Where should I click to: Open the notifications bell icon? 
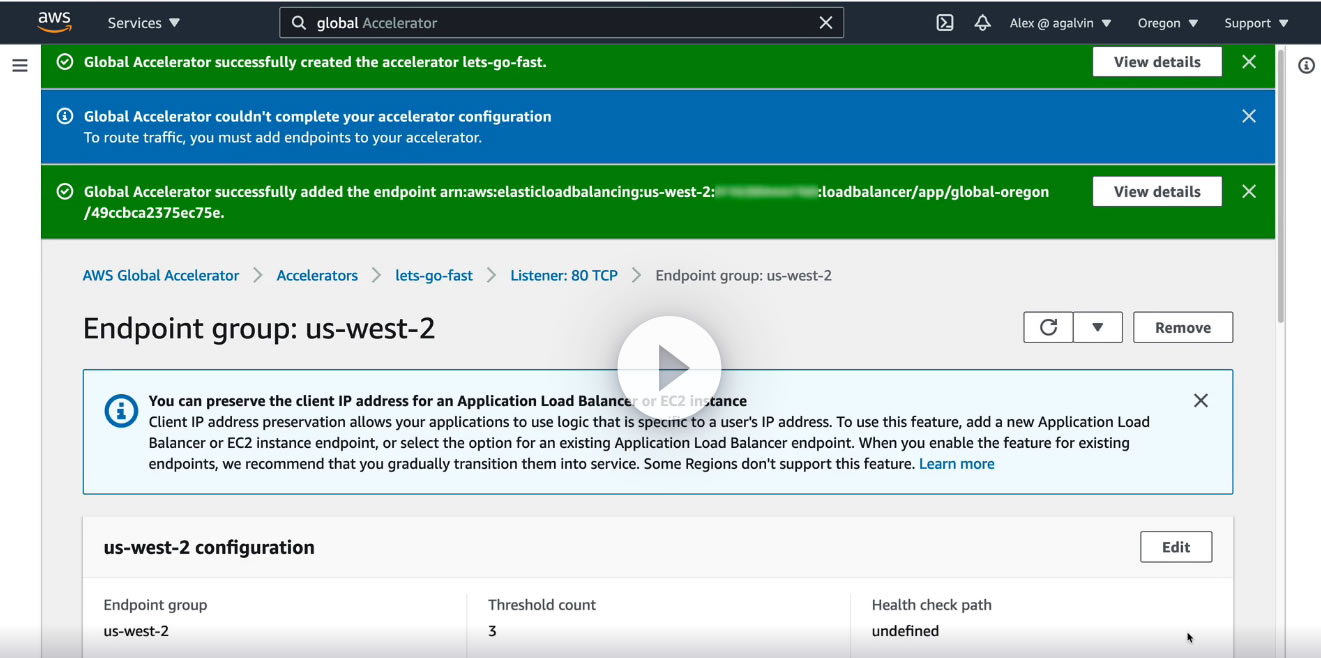[x=983, y=23]
